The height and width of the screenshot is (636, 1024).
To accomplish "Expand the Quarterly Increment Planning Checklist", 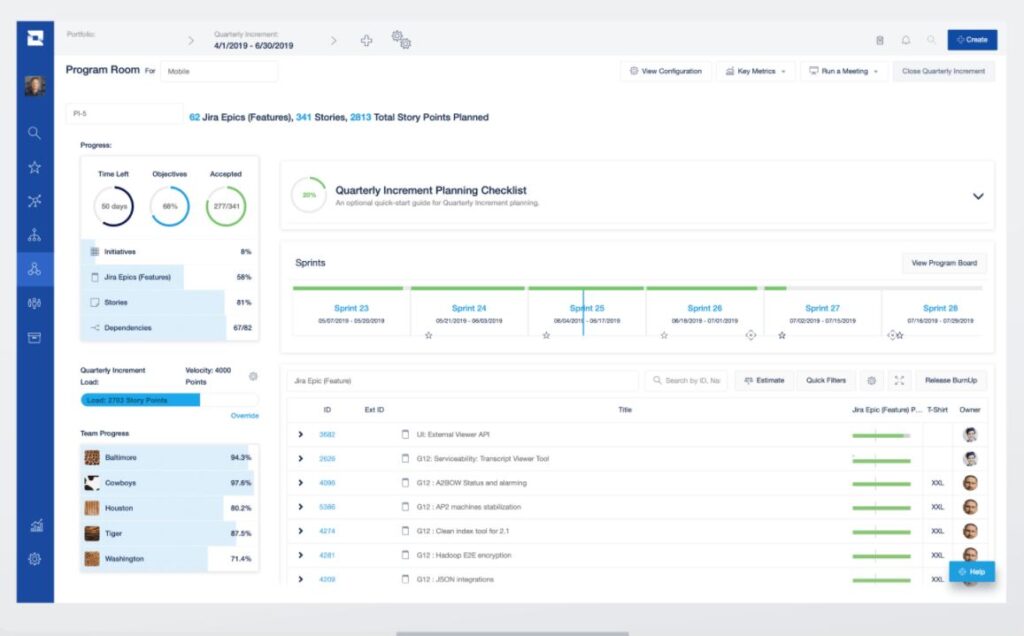I will 978,196.
